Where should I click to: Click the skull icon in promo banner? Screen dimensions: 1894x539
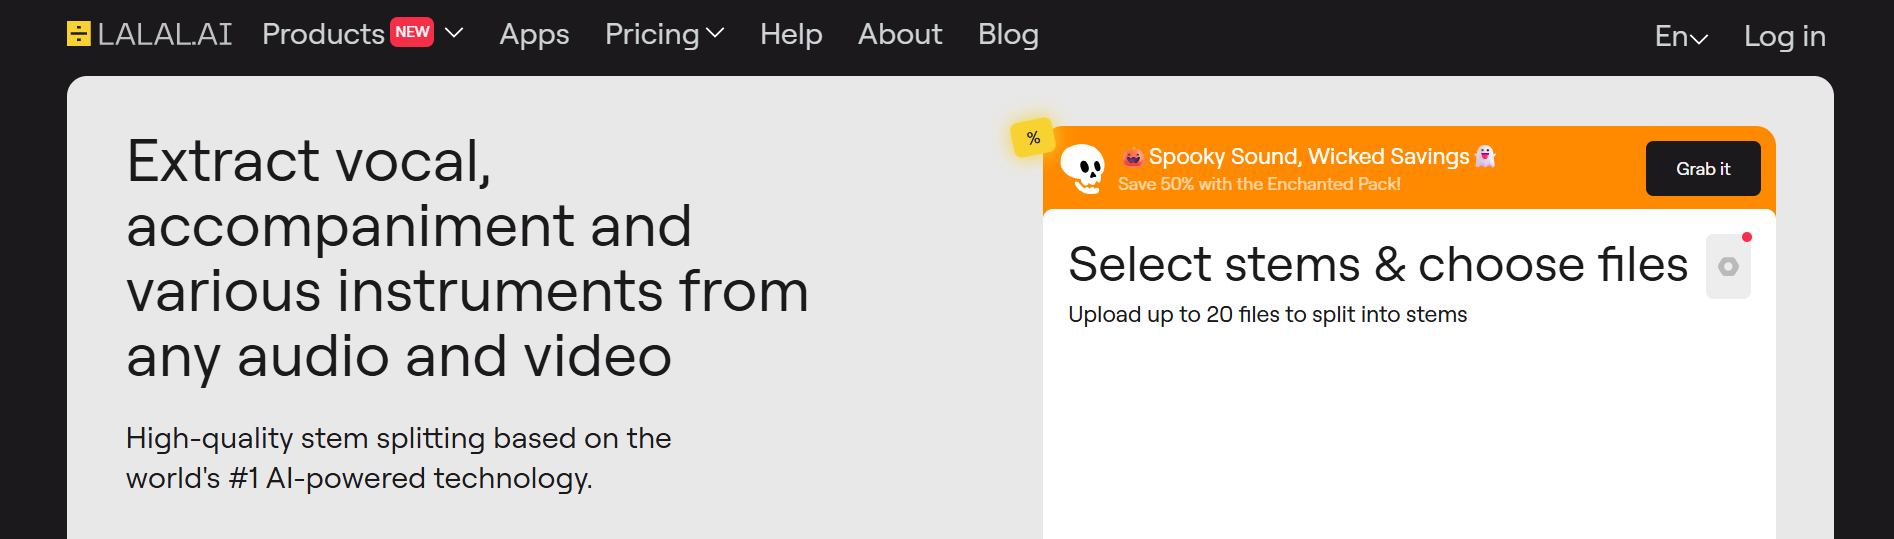tap(1082, 168)
